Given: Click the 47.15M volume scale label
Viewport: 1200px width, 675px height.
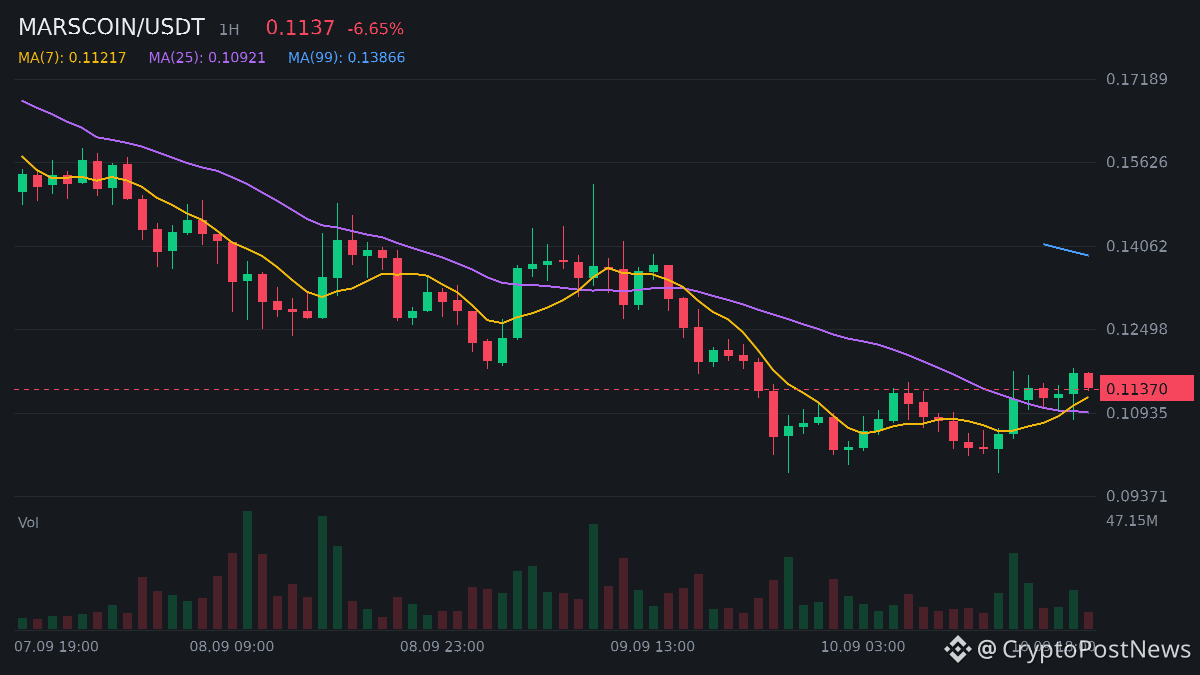Looking at the screenshot, I should [x=1132, y=521].
